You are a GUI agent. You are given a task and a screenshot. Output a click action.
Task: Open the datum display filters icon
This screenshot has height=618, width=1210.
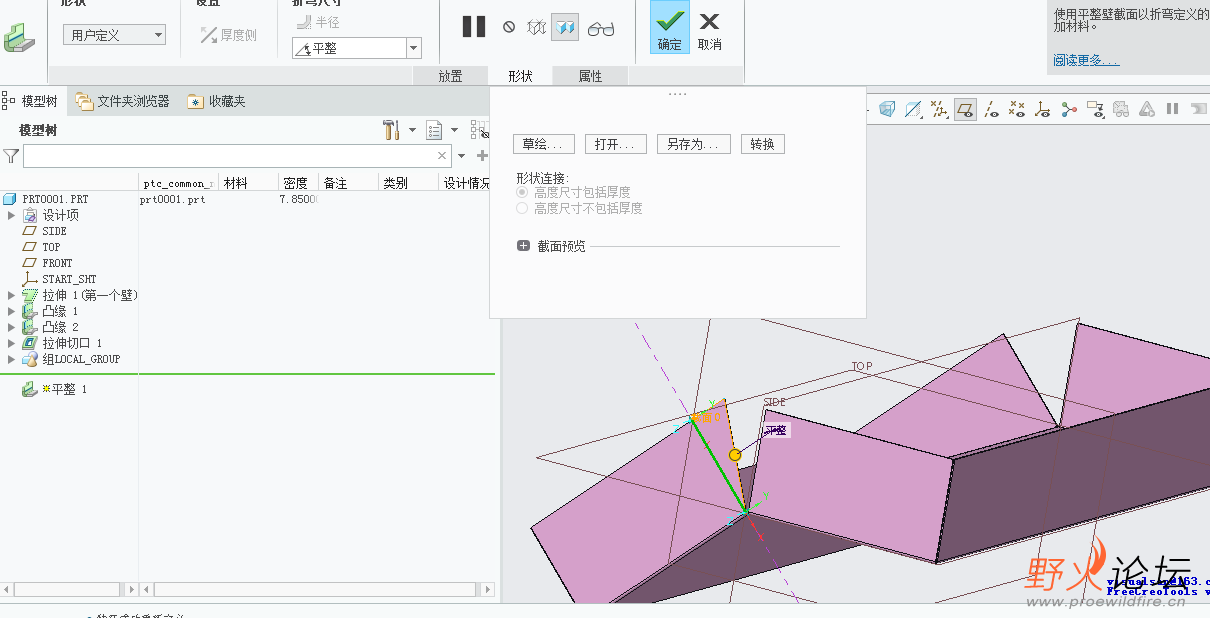click(x=939, y=109)
